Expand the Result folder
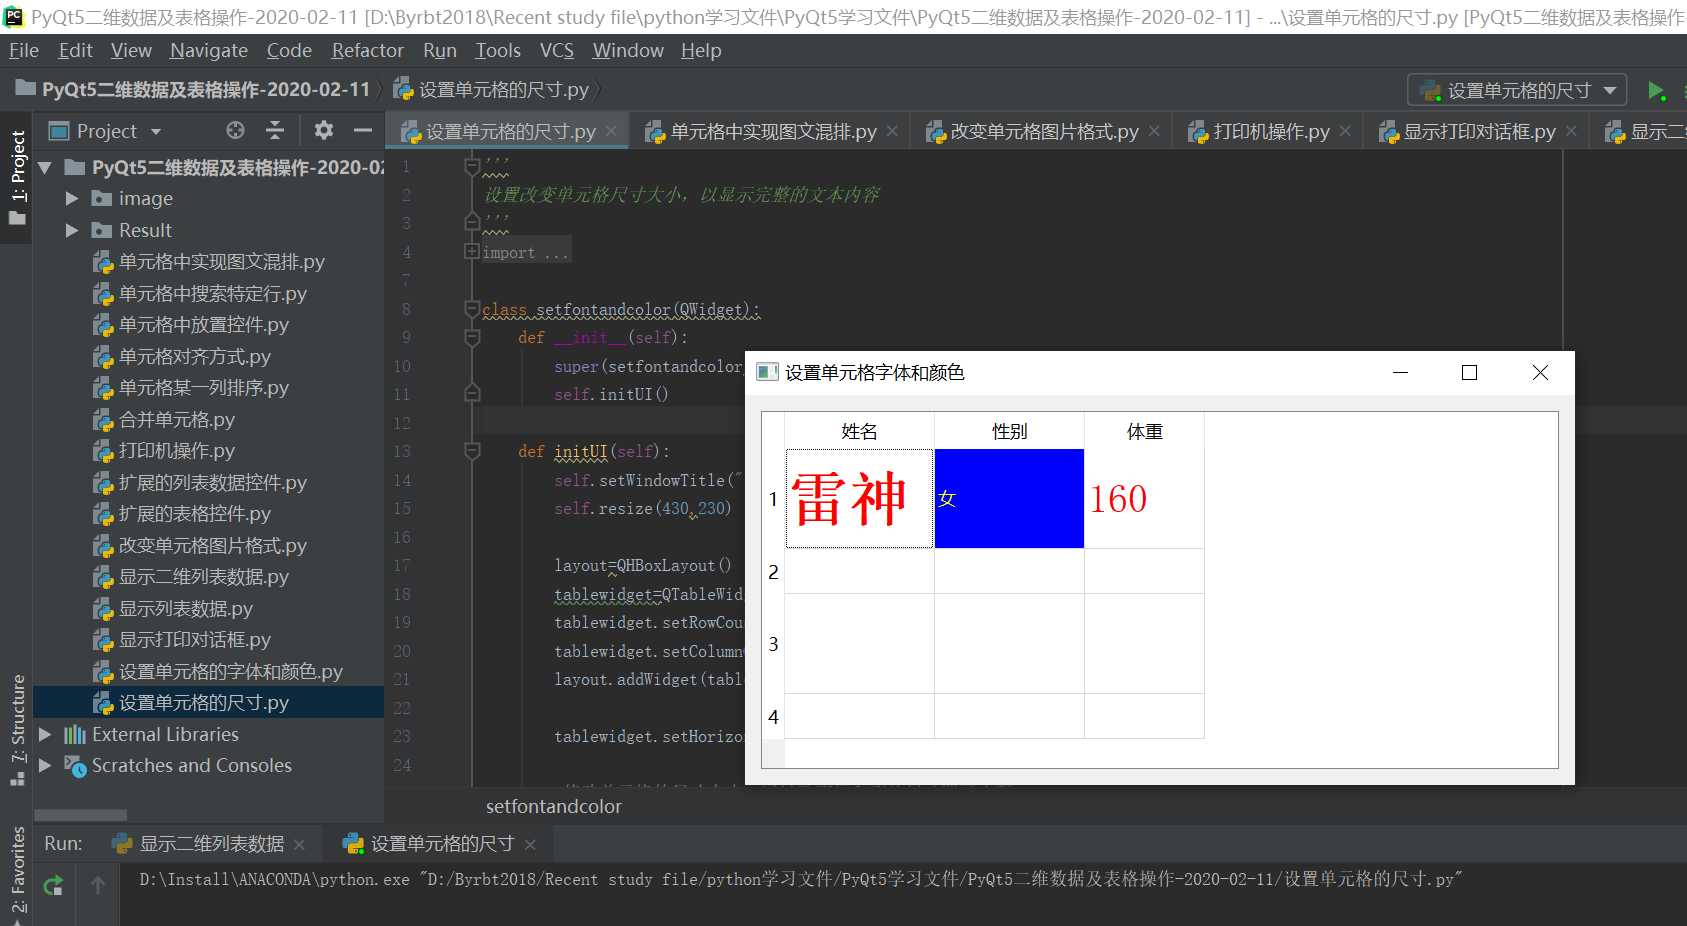This screenshot has height=926, width=1687. (x=71, y=230)
